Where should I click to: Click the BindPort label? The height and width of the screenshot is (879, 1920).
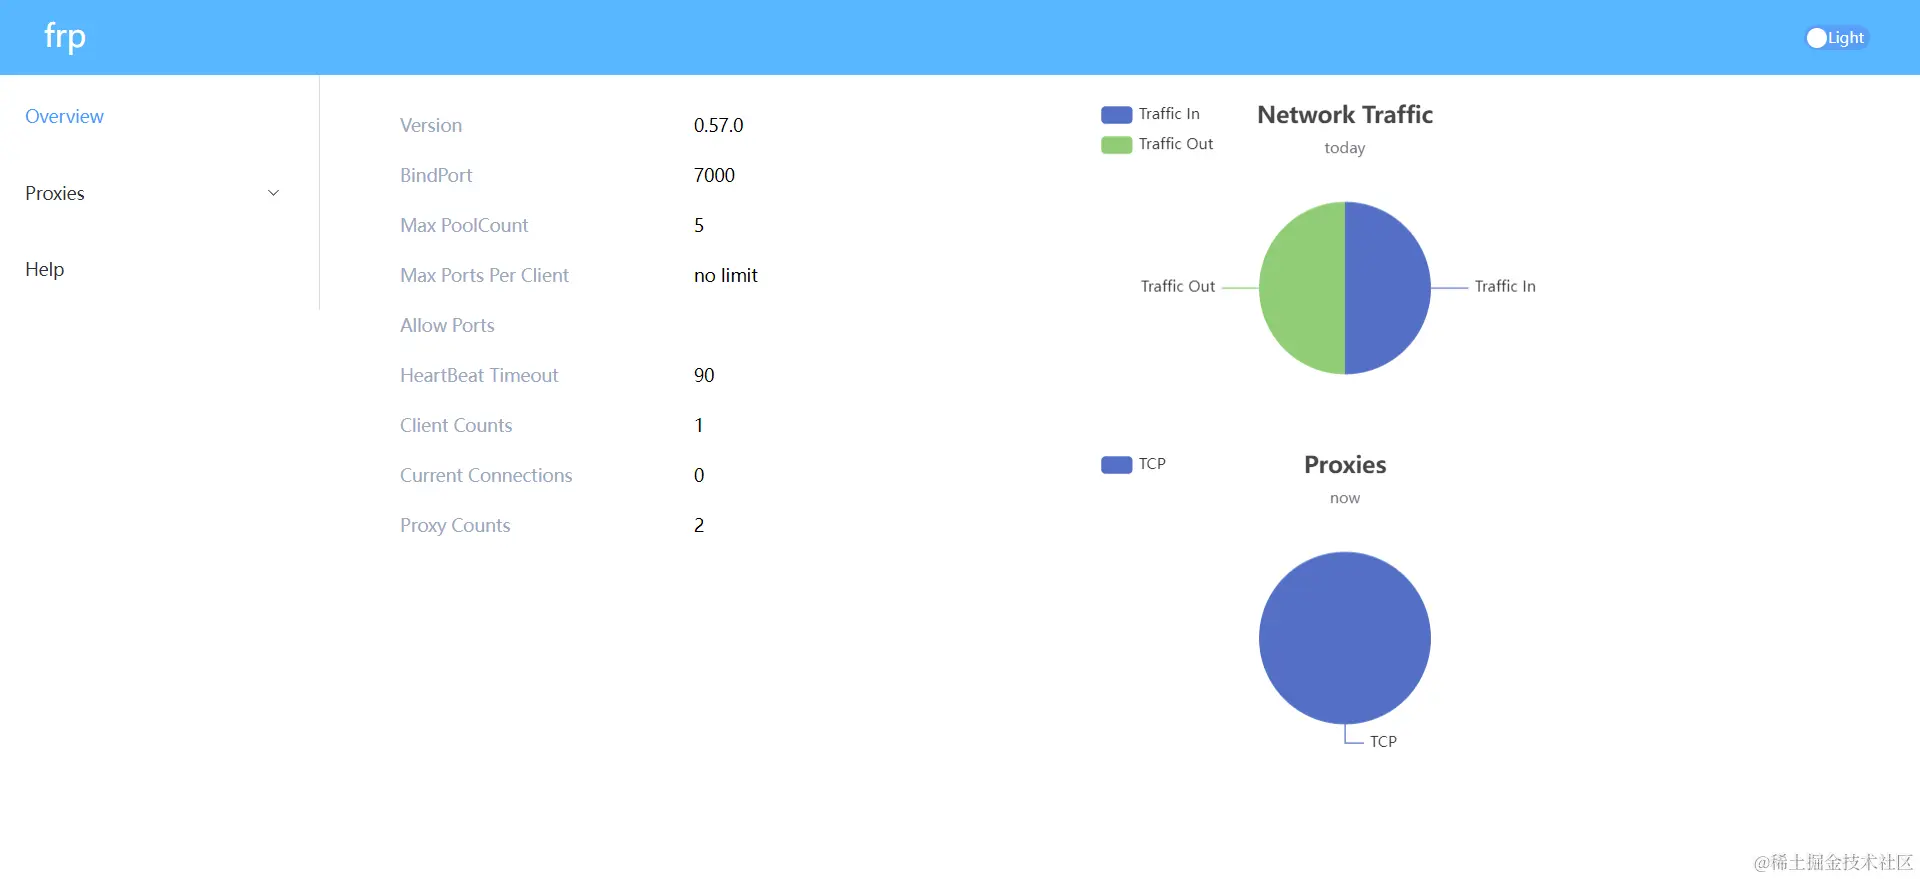tap(436, 175)
